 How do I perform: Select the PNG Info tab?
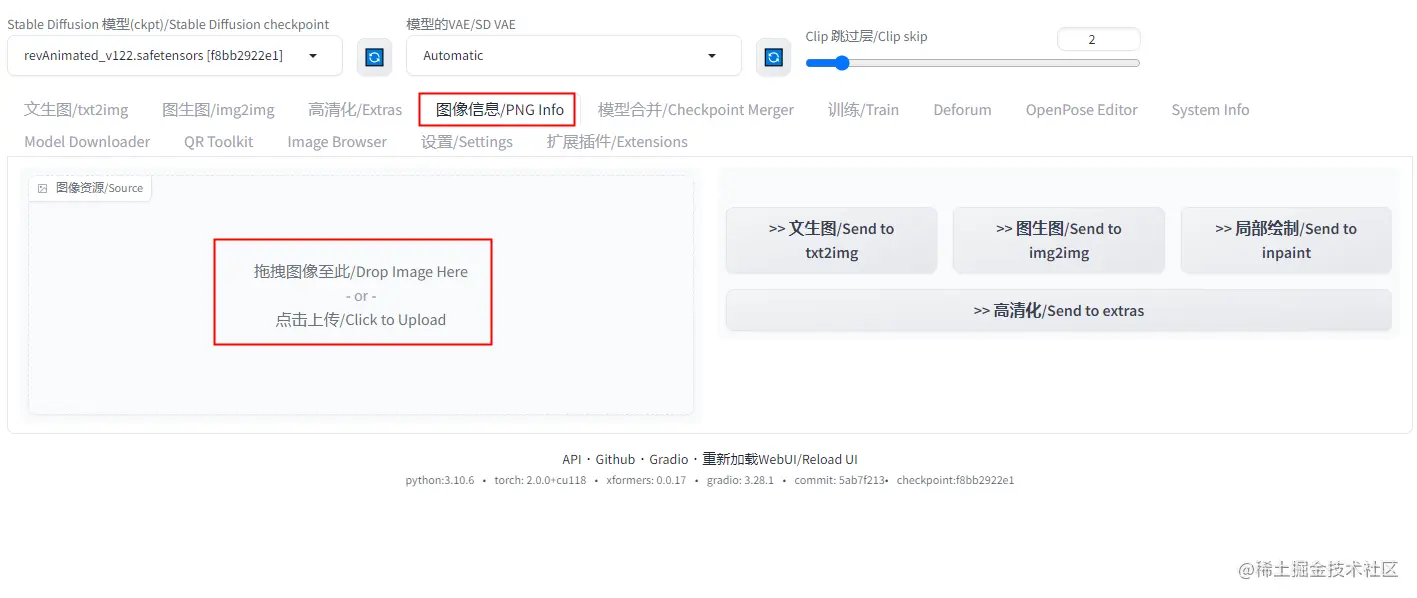[499, 110]
